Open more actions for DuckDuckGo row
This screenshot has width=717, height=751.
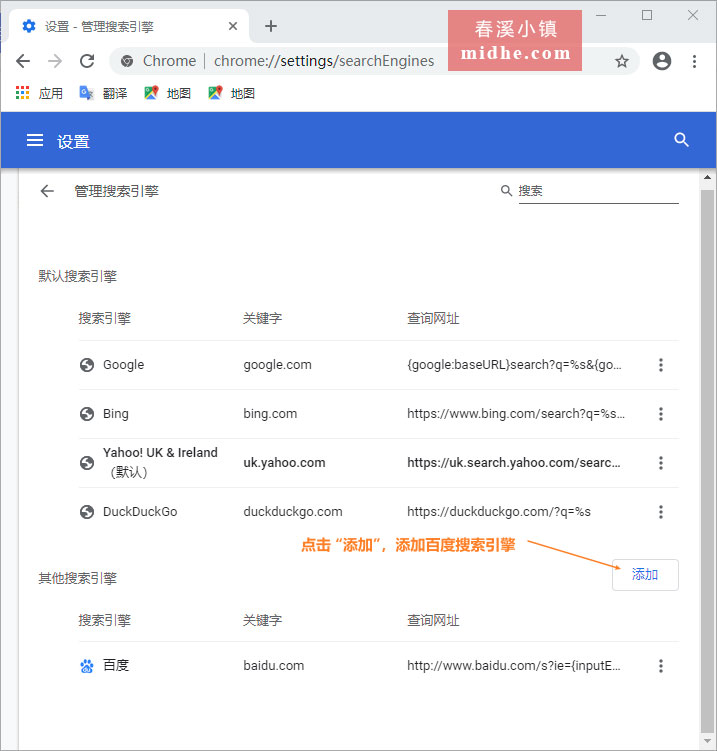click(660, 512)
